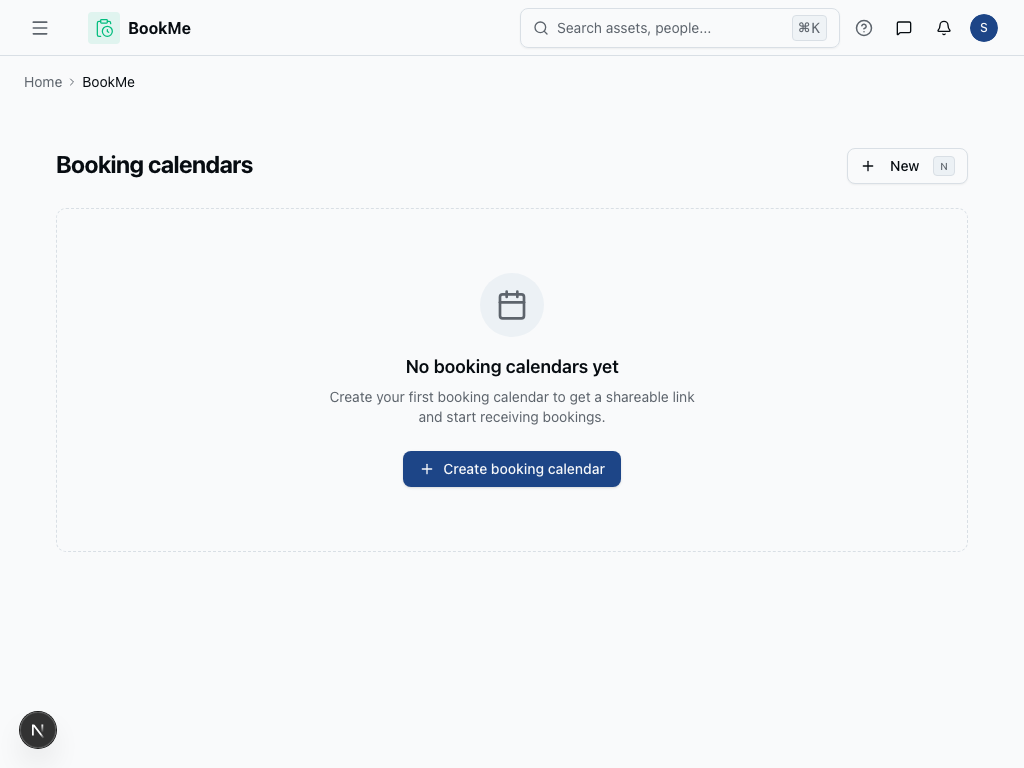Click the Booking calendars page heading
This screenshot has width=1024, height=768.
pyautogui.click(x=154, y=165)
